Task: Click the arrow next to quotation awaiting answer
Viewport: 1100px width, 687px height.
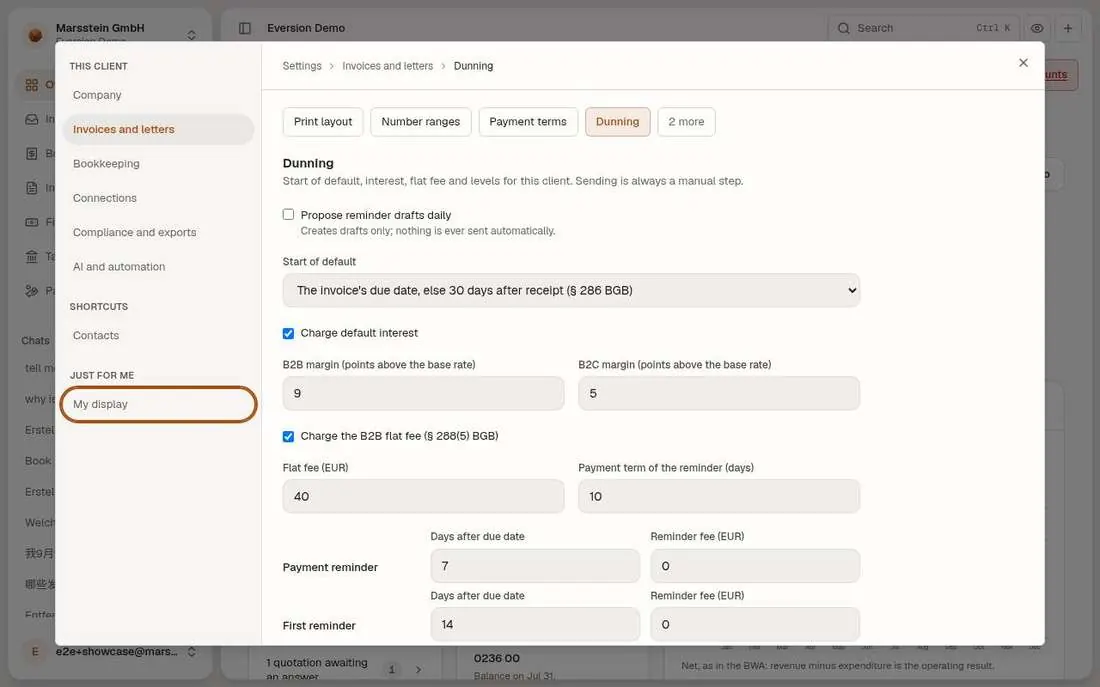Action: click(418, 669)
